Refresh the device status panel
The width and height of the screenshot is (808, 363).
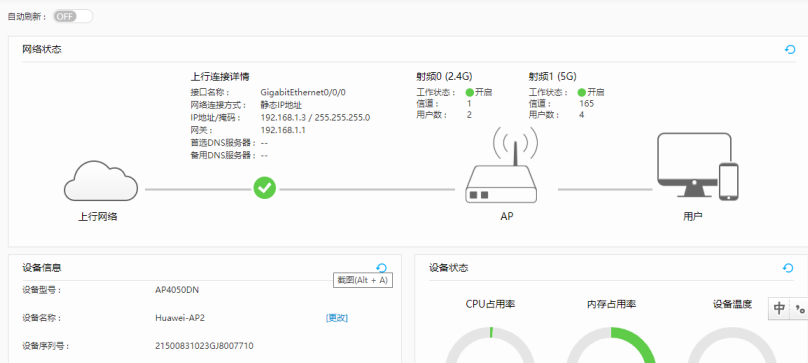click(x=788, y=268)
